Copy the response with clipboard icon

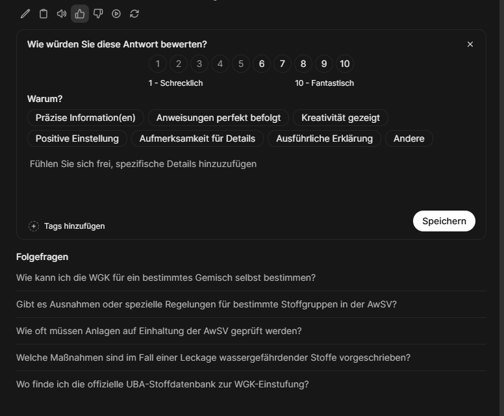click(x=43, y=14)
